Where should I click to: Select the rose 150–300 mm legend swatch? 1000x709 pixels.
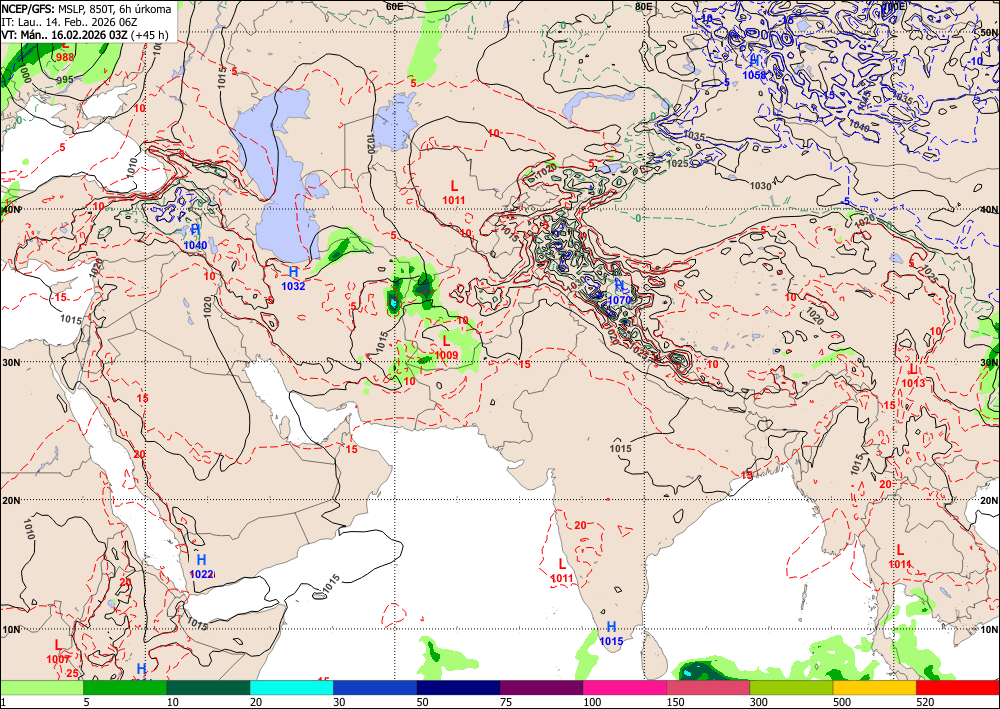(708, 688)
